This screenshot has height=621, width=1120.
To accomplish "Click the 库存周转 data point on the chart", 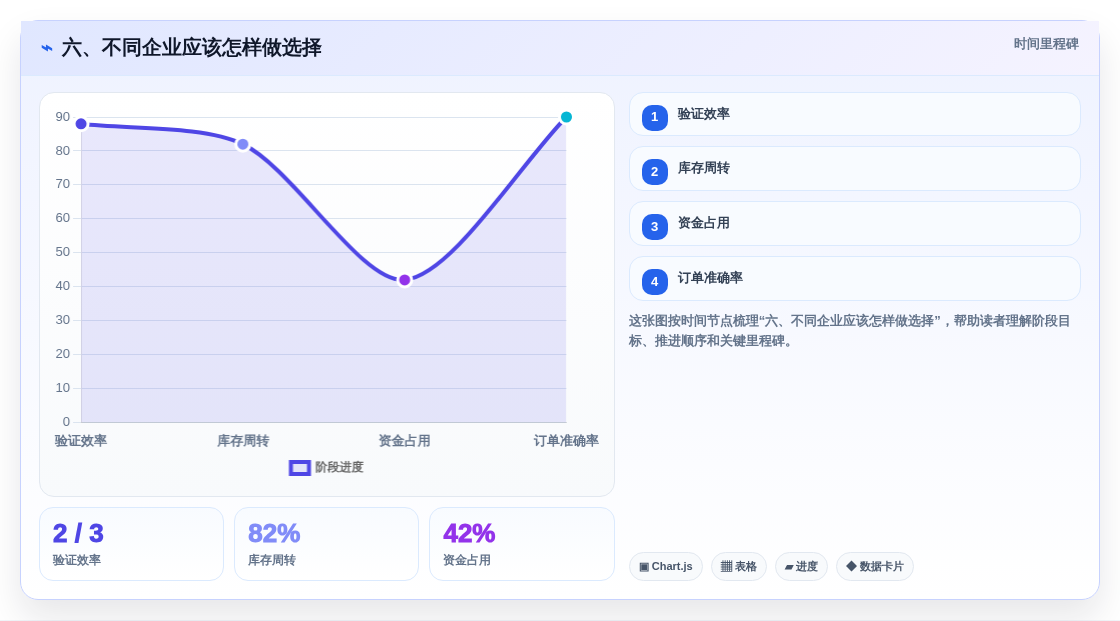I will pyautogui.click(x=243, y=144).
